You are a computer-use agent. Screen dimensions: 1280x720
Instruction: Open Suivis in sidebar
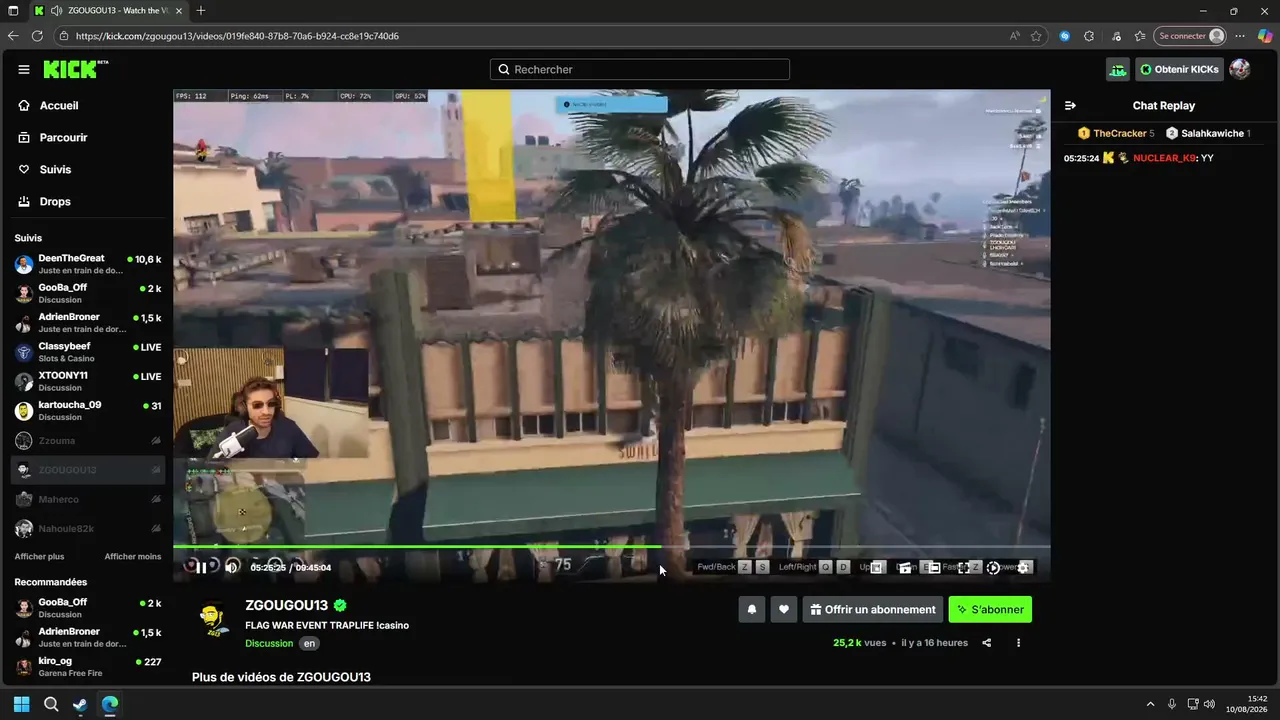coord(45,170)
